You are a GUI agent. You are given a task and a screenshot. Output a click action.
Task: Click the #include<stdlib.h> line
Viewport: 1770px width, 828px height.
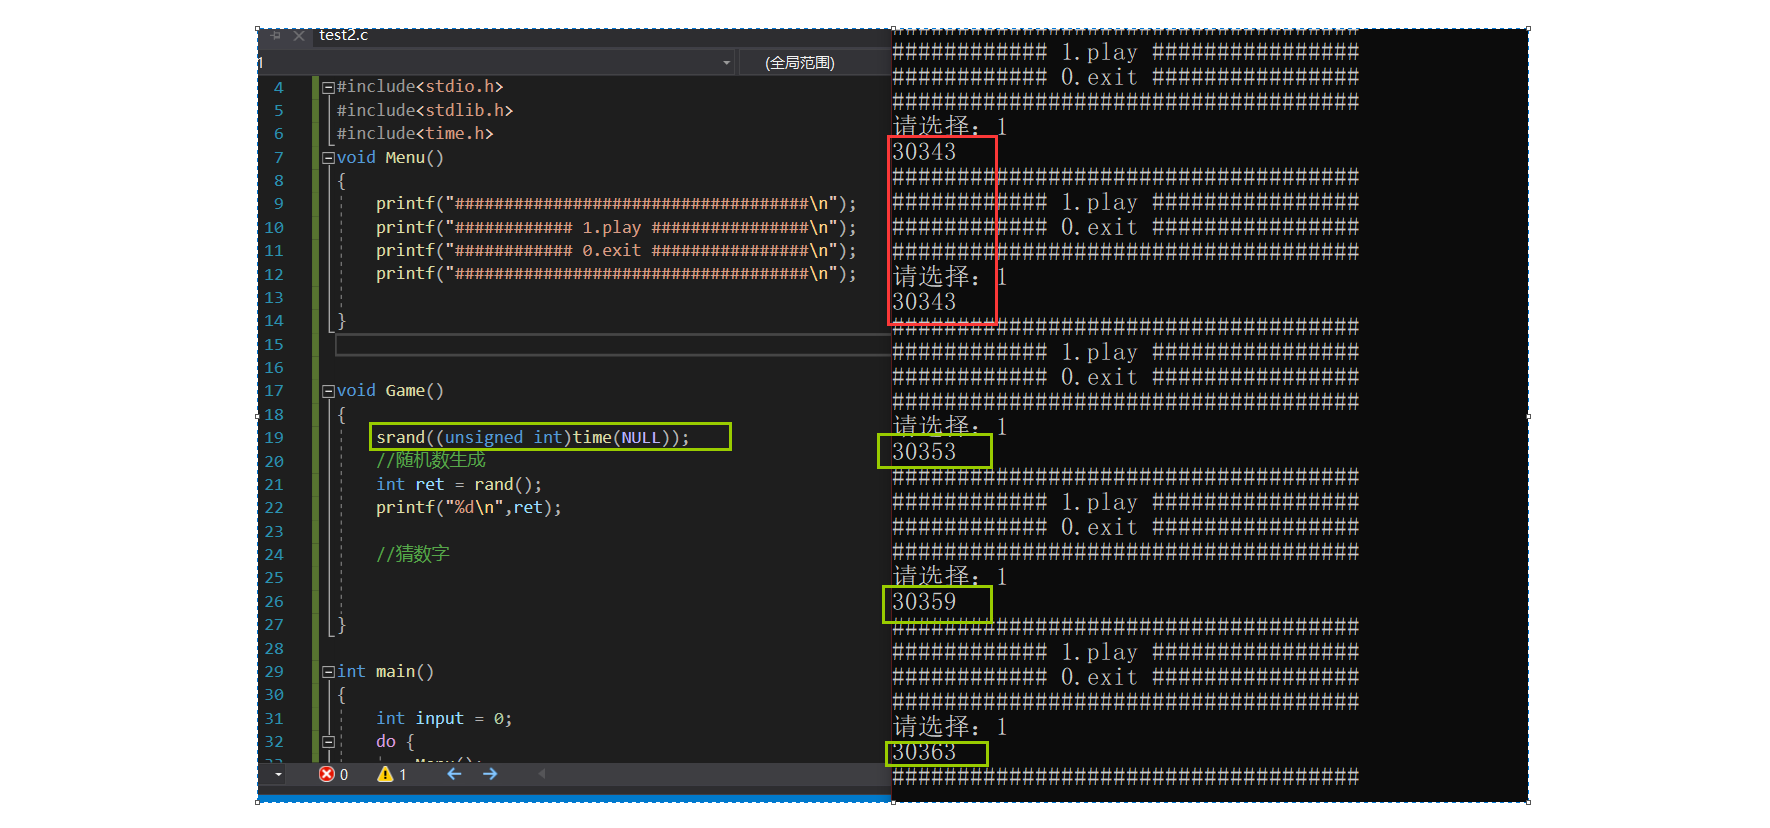pos(425,111)
